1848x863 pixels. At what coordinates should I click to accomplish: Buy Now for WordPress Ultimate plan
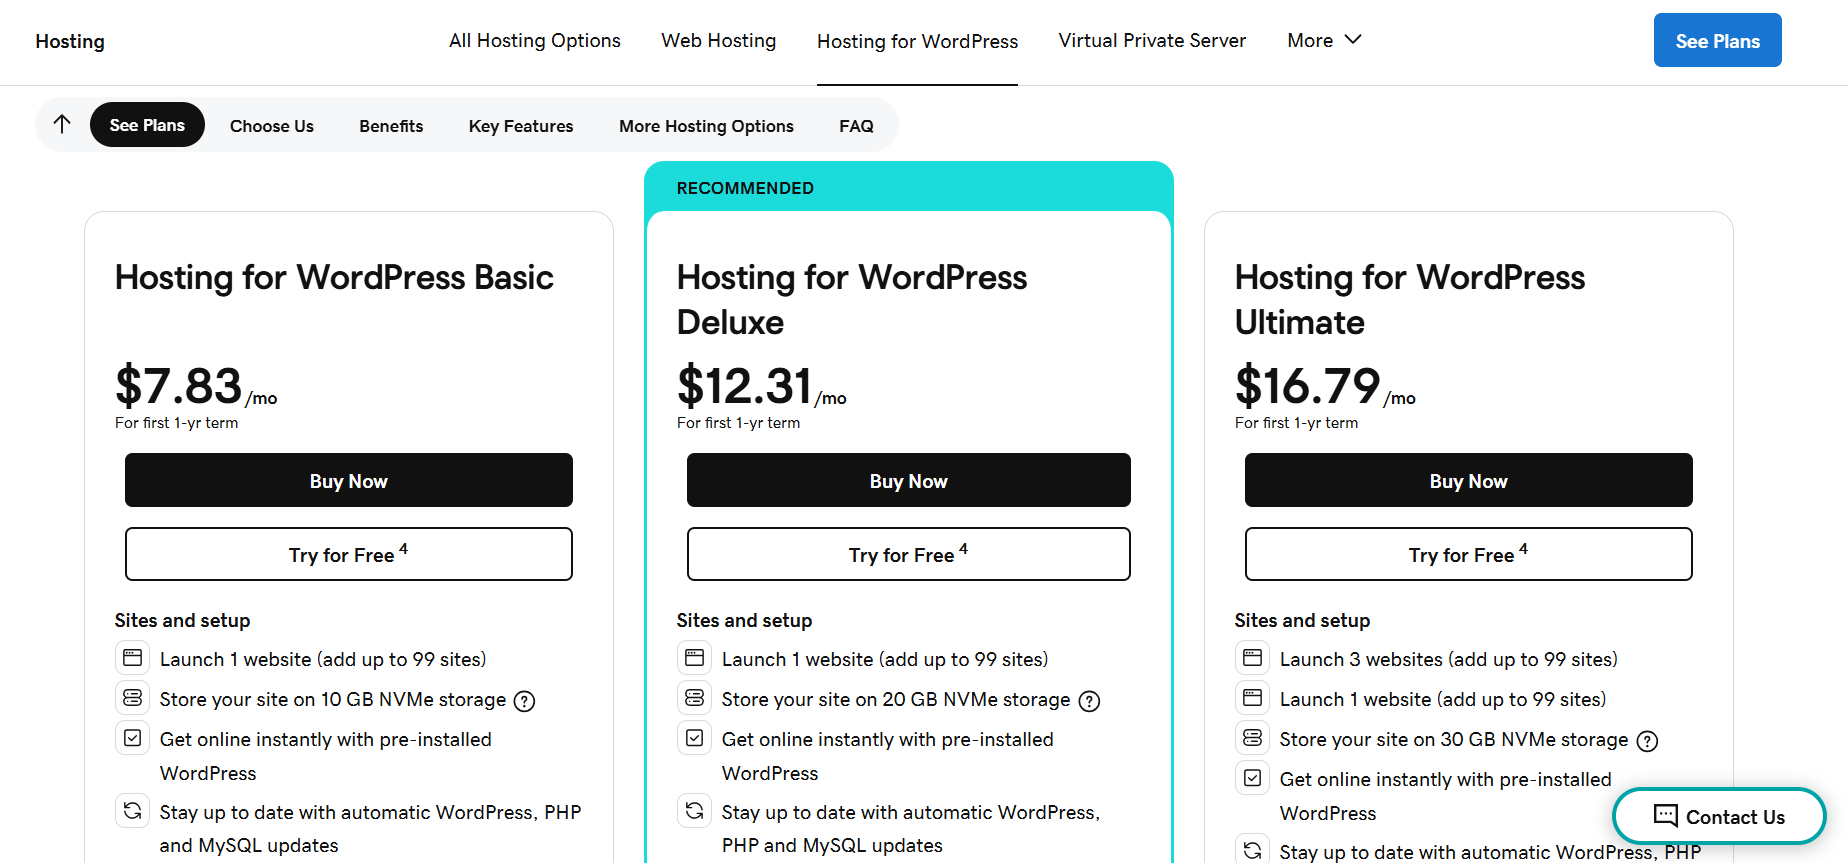(1469, 480)
